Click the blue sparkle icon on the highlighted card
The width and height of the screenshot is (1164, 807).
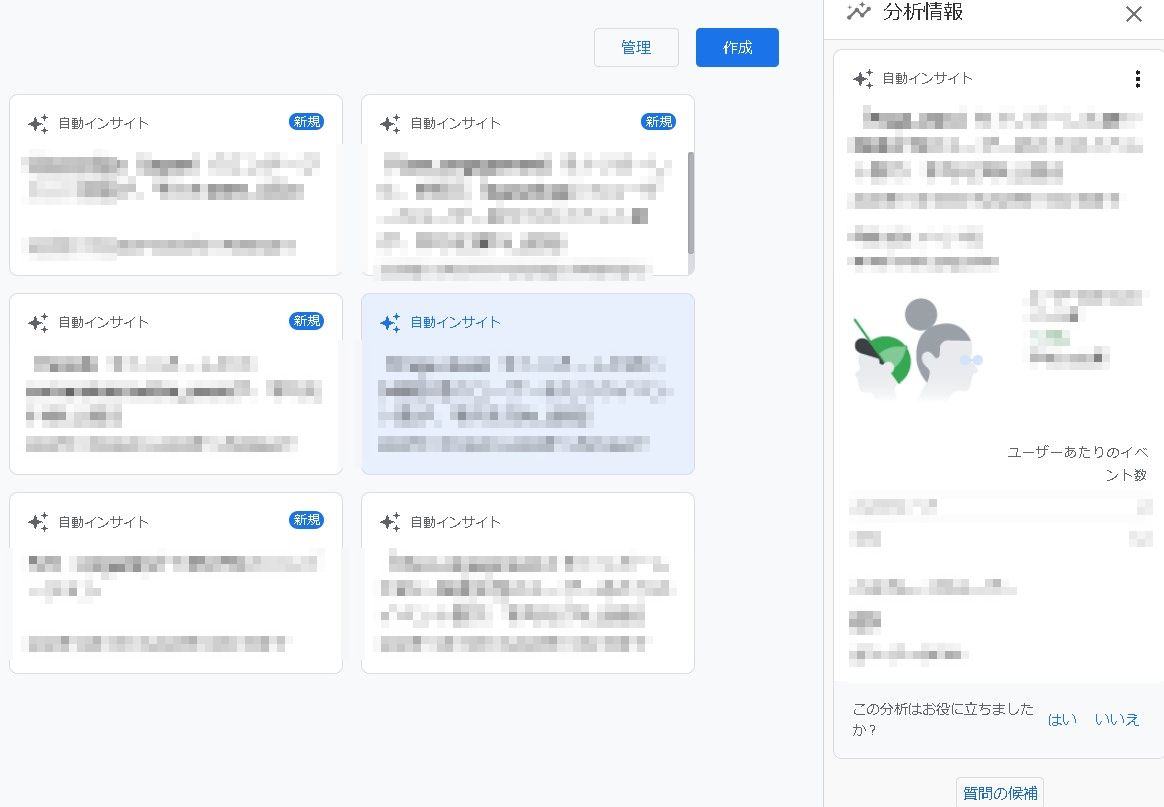coord(390,322)
